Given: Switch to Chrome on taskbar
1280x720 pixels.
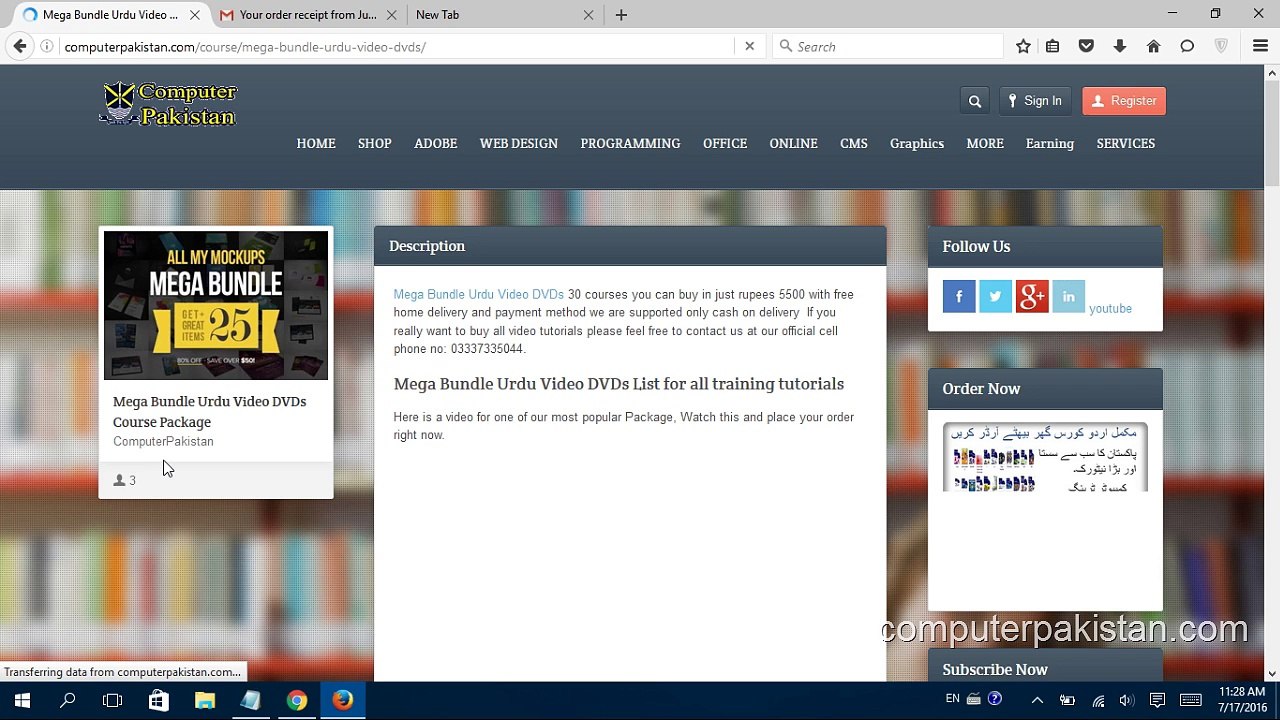Looking at the screenshot, I should pos(297,700).
